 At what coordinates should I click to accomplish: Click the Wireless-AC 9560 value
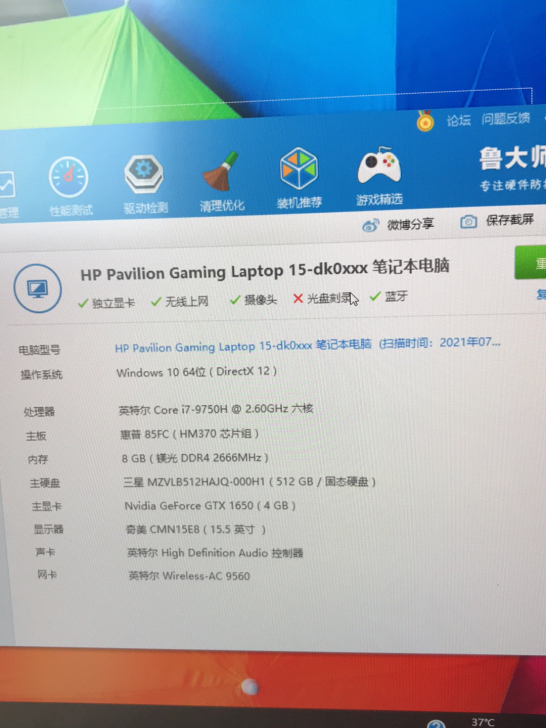point(189,576)
